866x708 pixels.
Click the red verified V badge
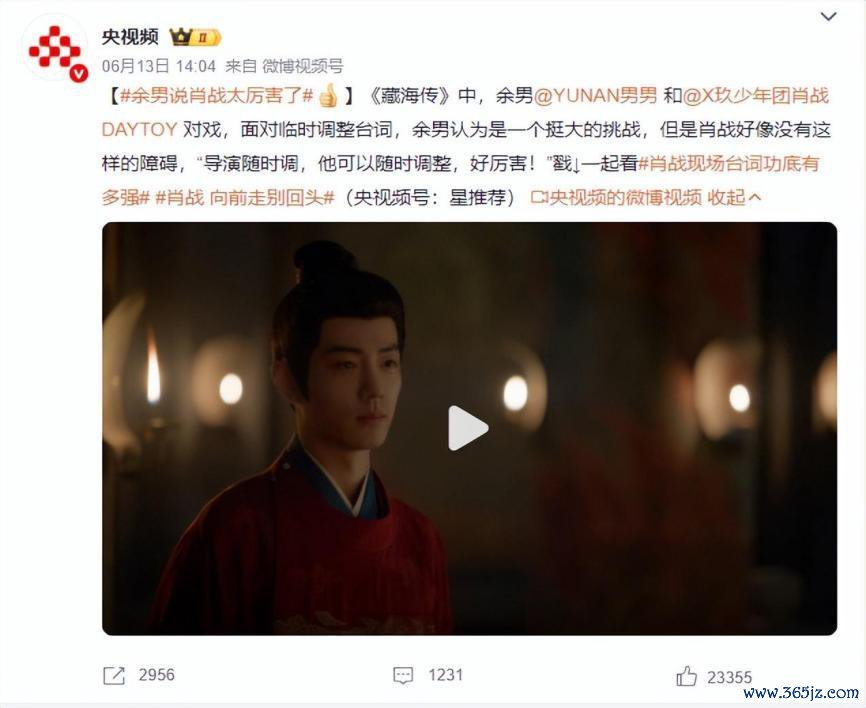coord(78,73)
